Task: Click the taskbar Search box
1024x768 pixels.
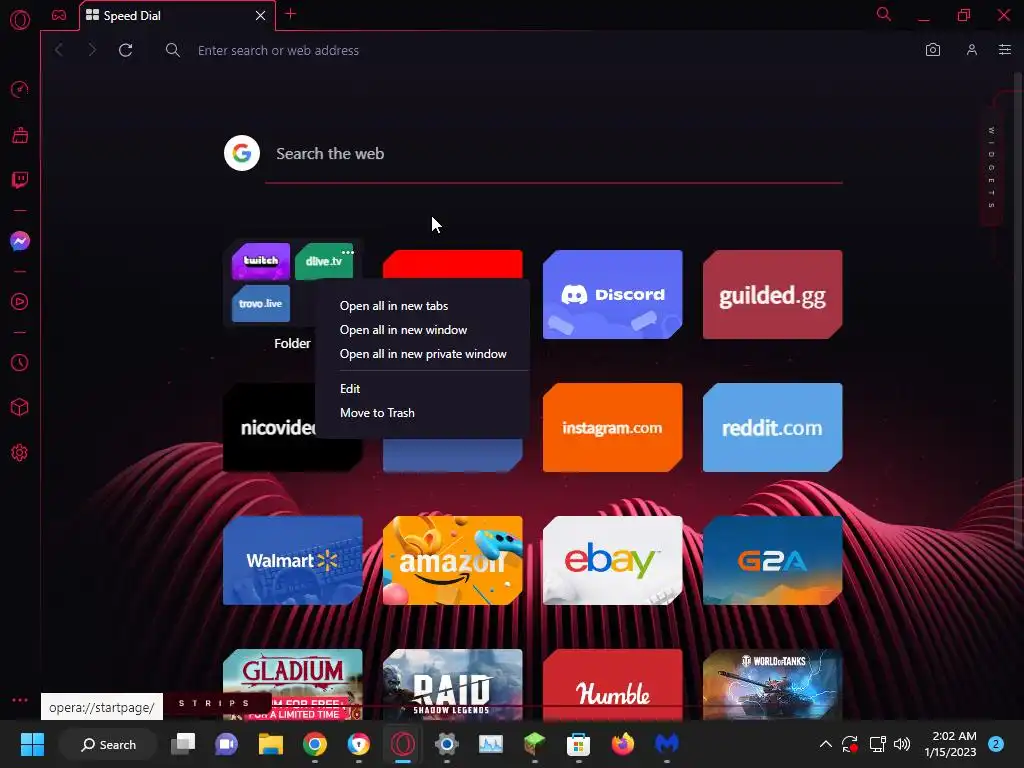Action: (108, 744)
